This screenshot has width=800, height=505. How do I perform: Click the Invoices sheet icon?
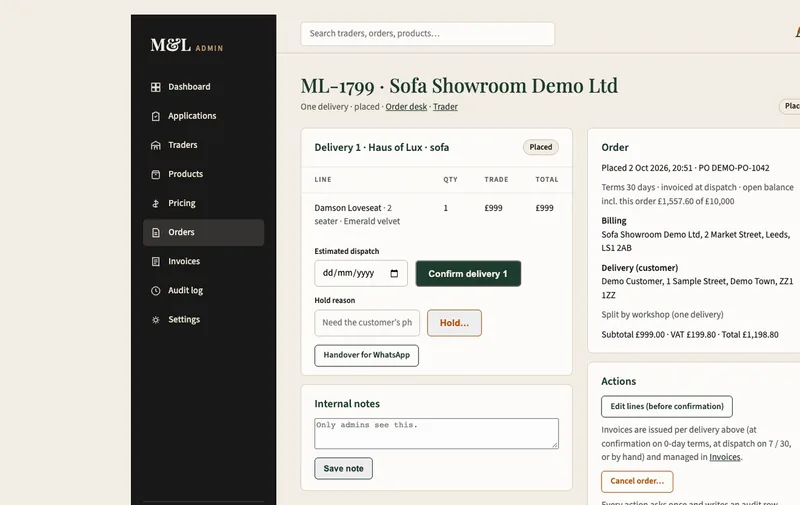156,262
